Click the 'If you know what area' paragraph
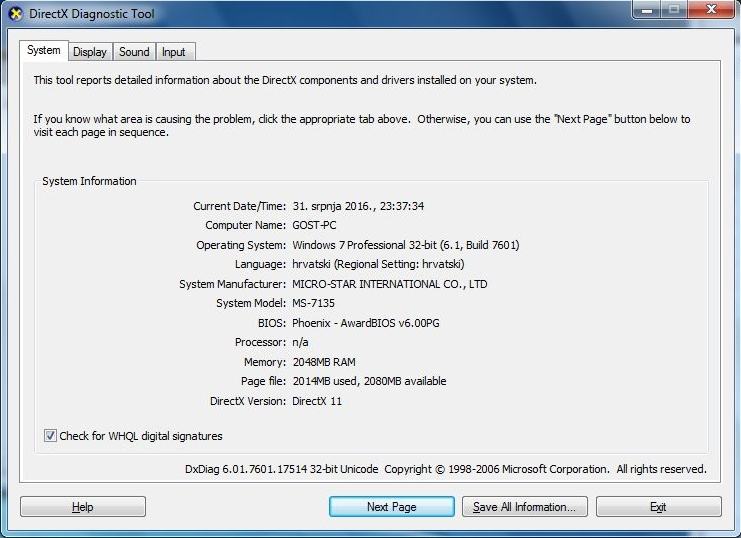This screenshot has height=538, width=741. 362,125
